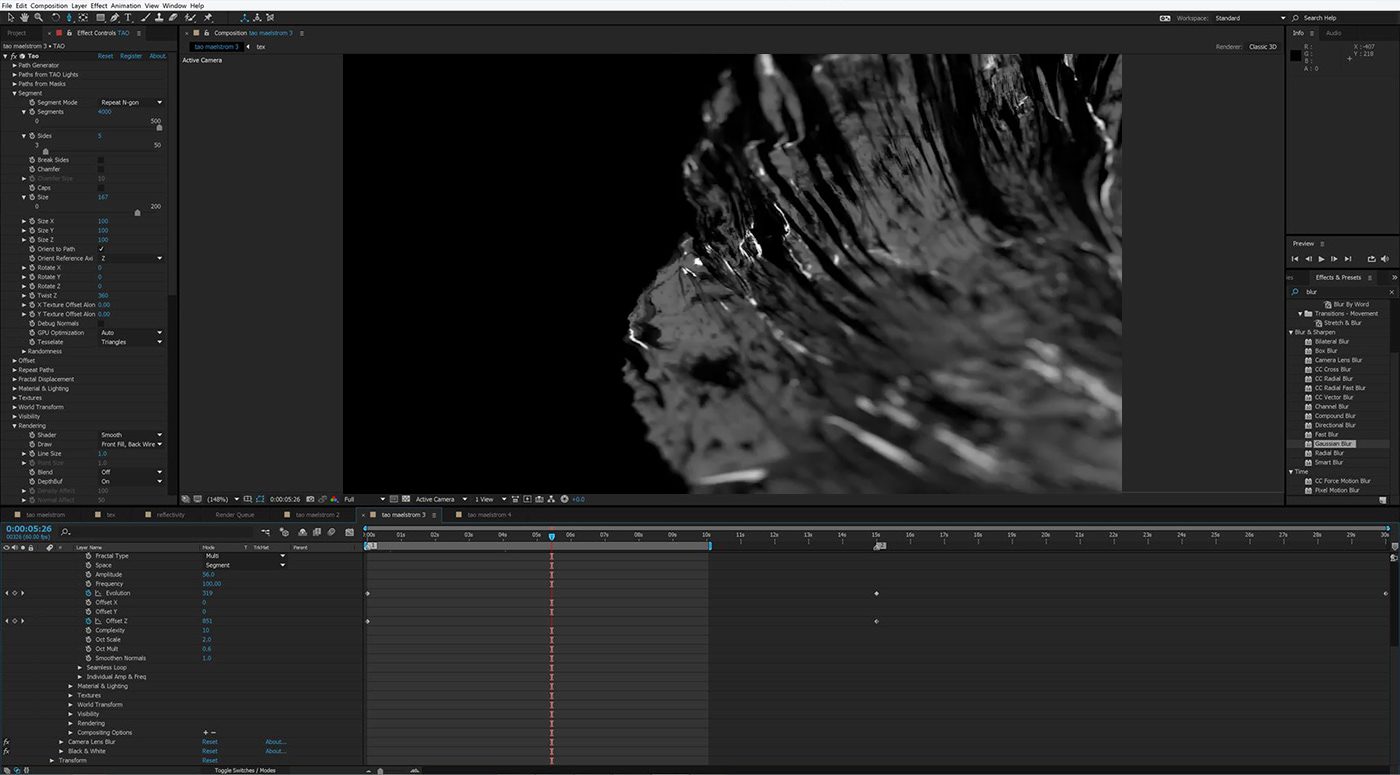Open the Workspace Standard dropdown

(1250, 18)
